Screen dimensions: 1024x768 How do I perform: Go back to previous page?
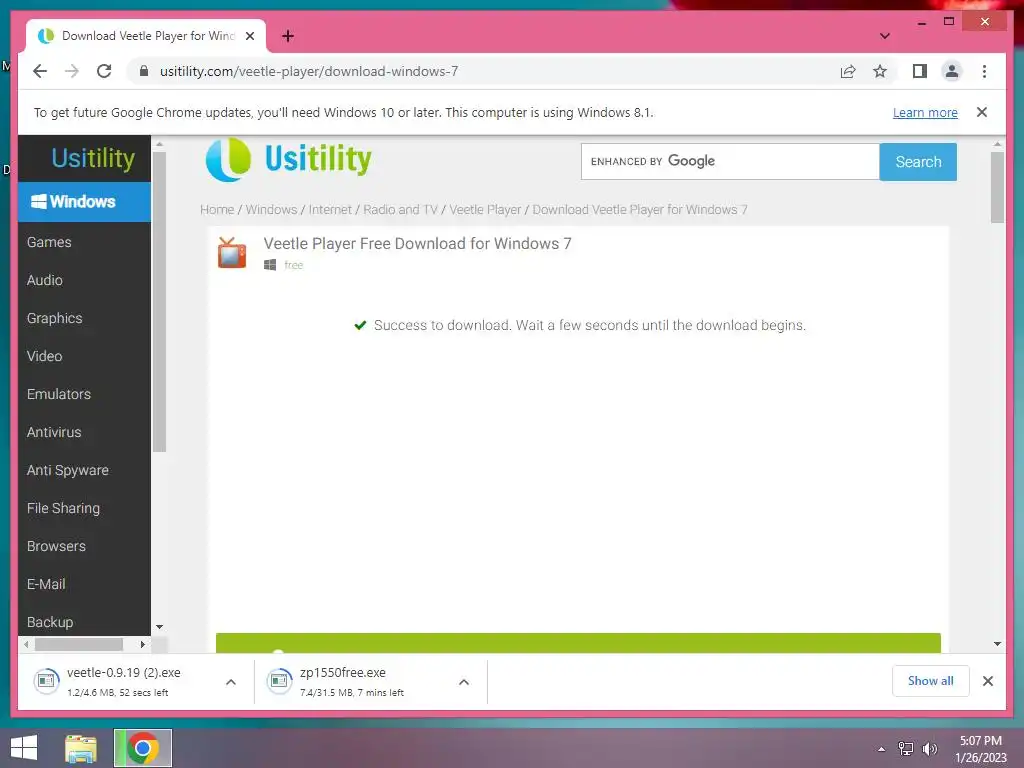(x=40, y=71)
